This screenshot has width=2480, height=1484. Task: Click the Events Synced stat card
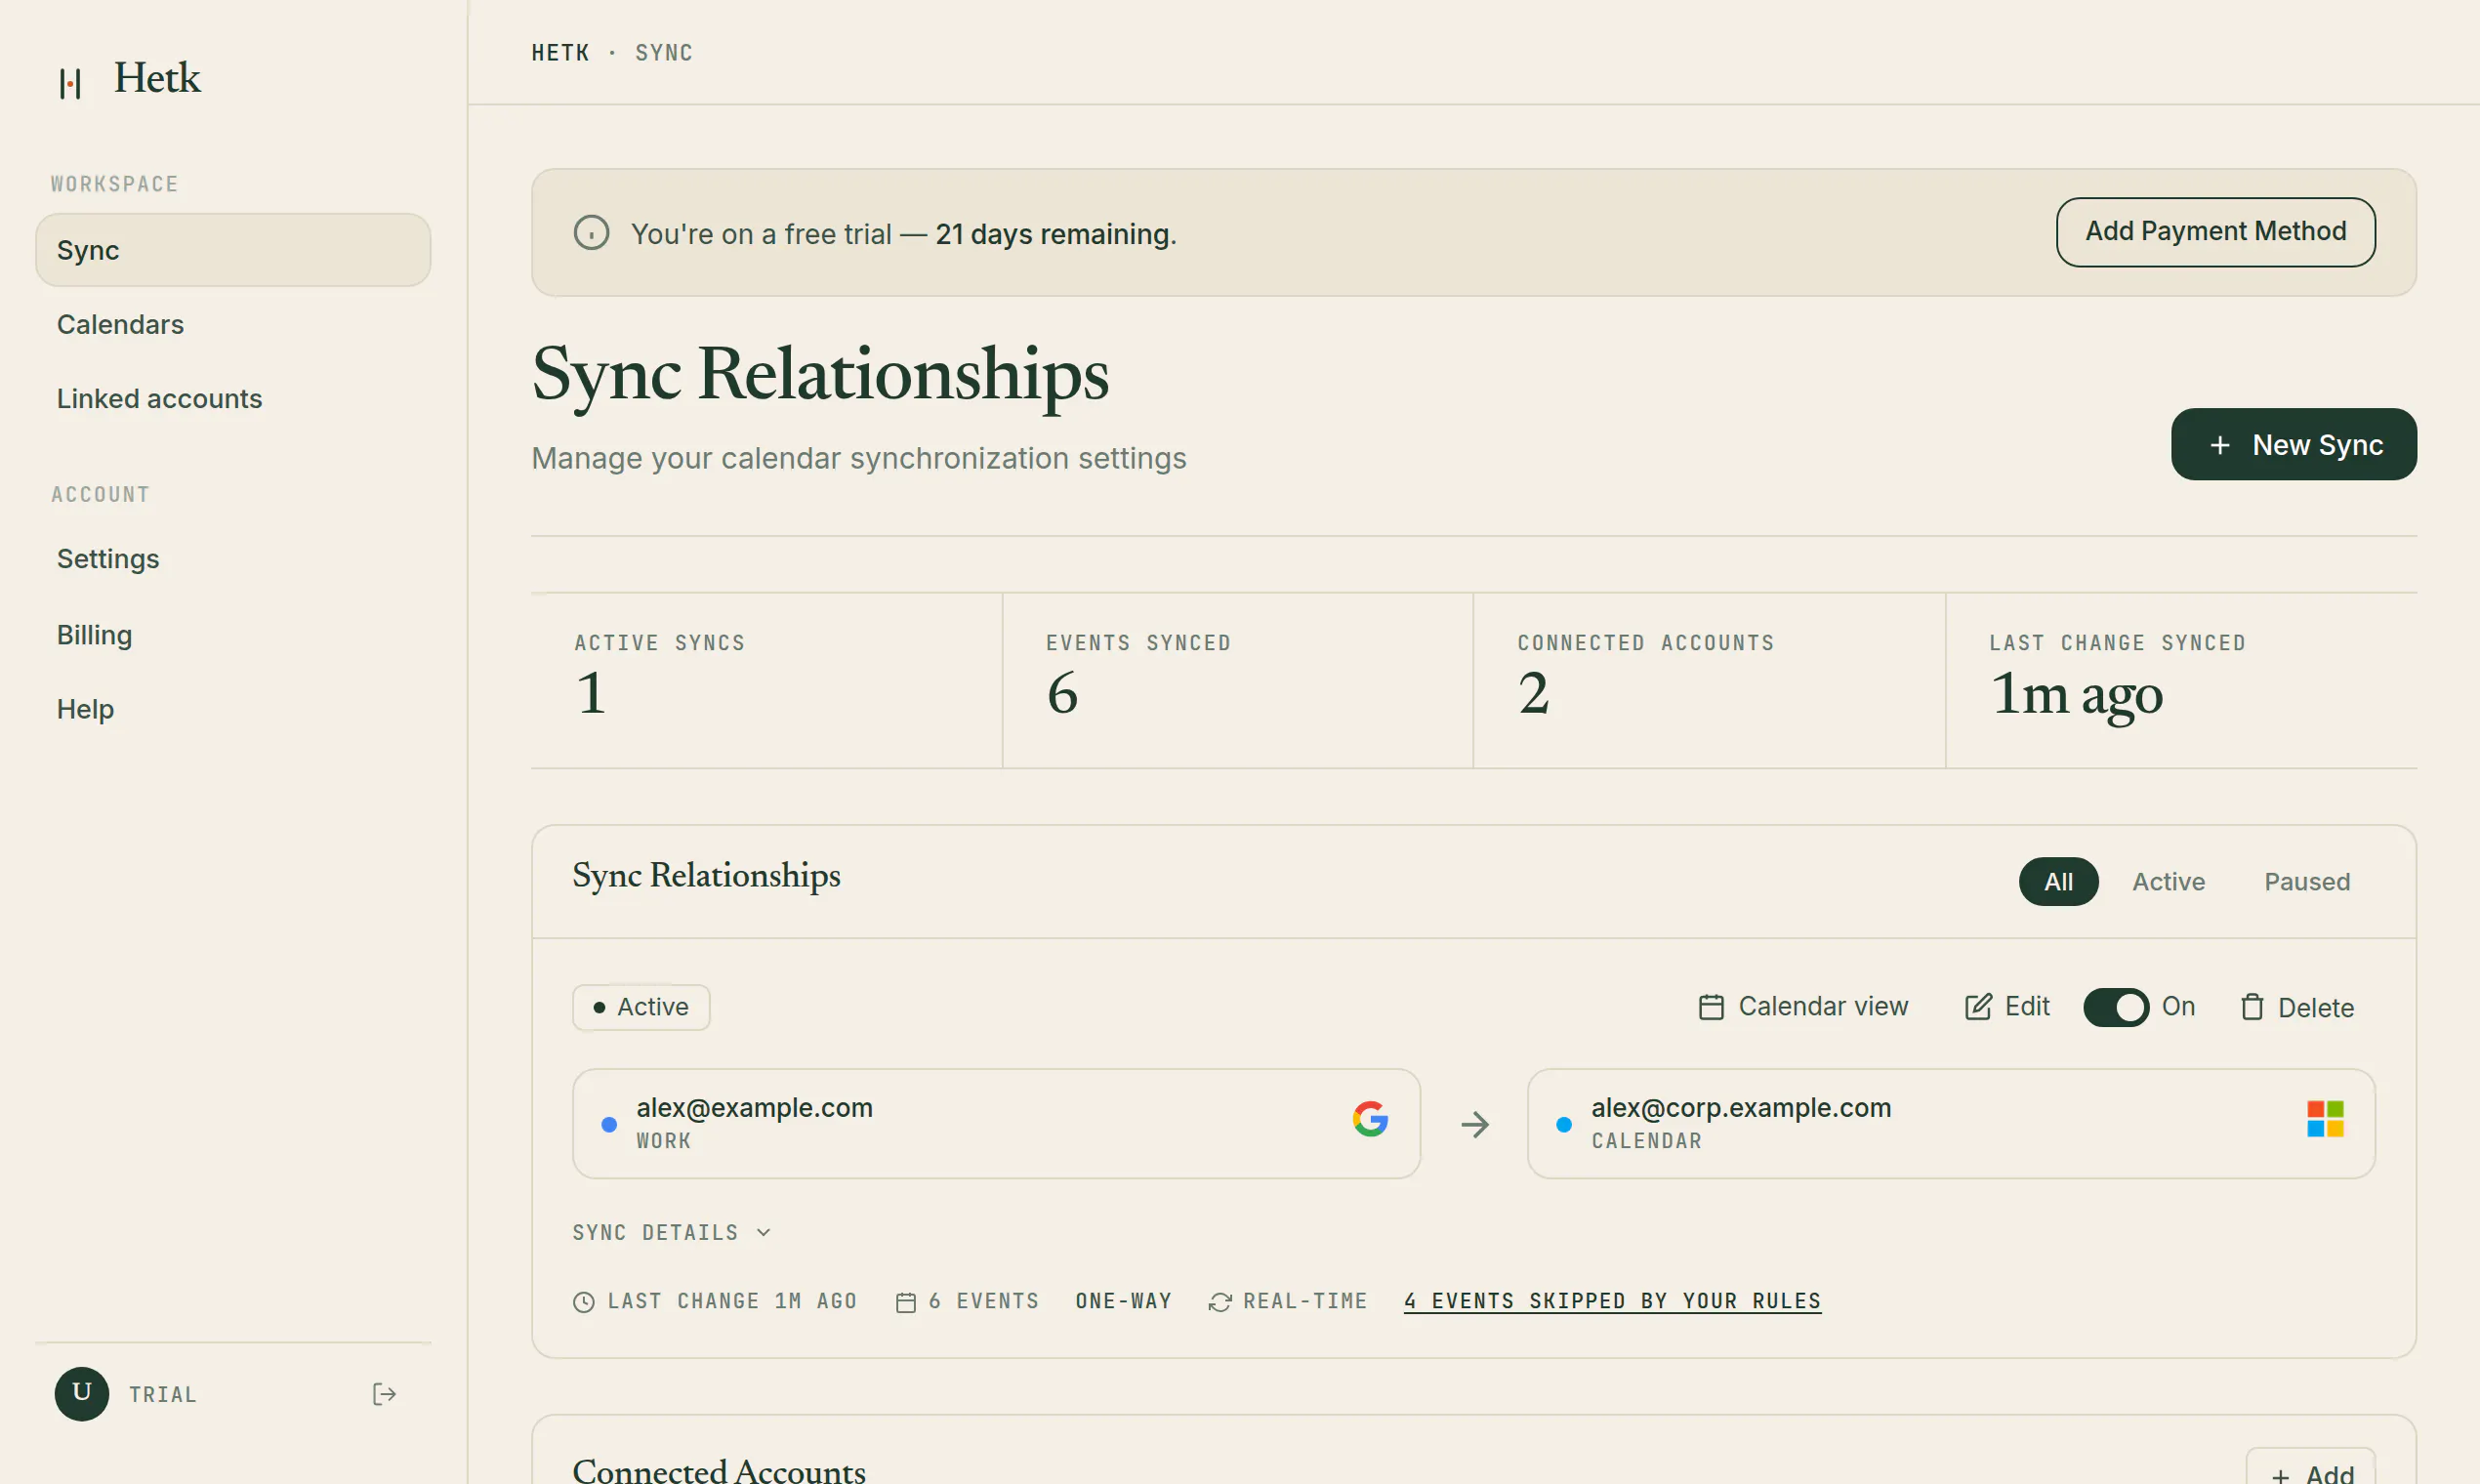tap(1238, 681)
